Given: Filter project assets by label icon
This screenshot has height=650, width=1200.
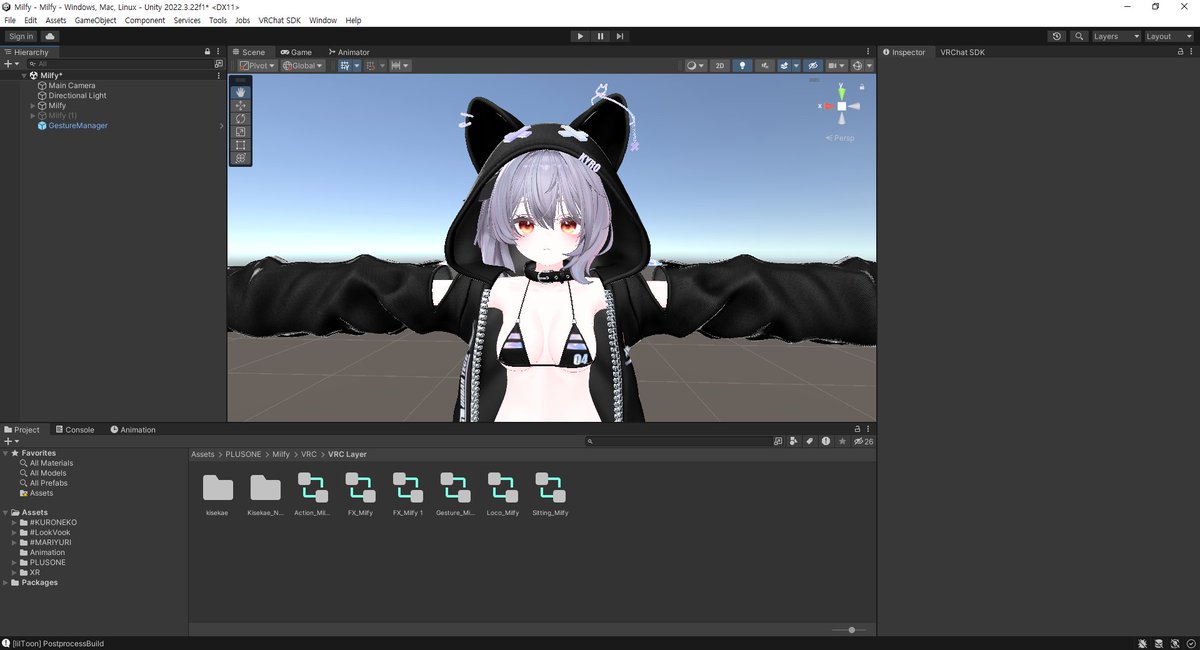Looking at the screenshot, I should point(809,441).
